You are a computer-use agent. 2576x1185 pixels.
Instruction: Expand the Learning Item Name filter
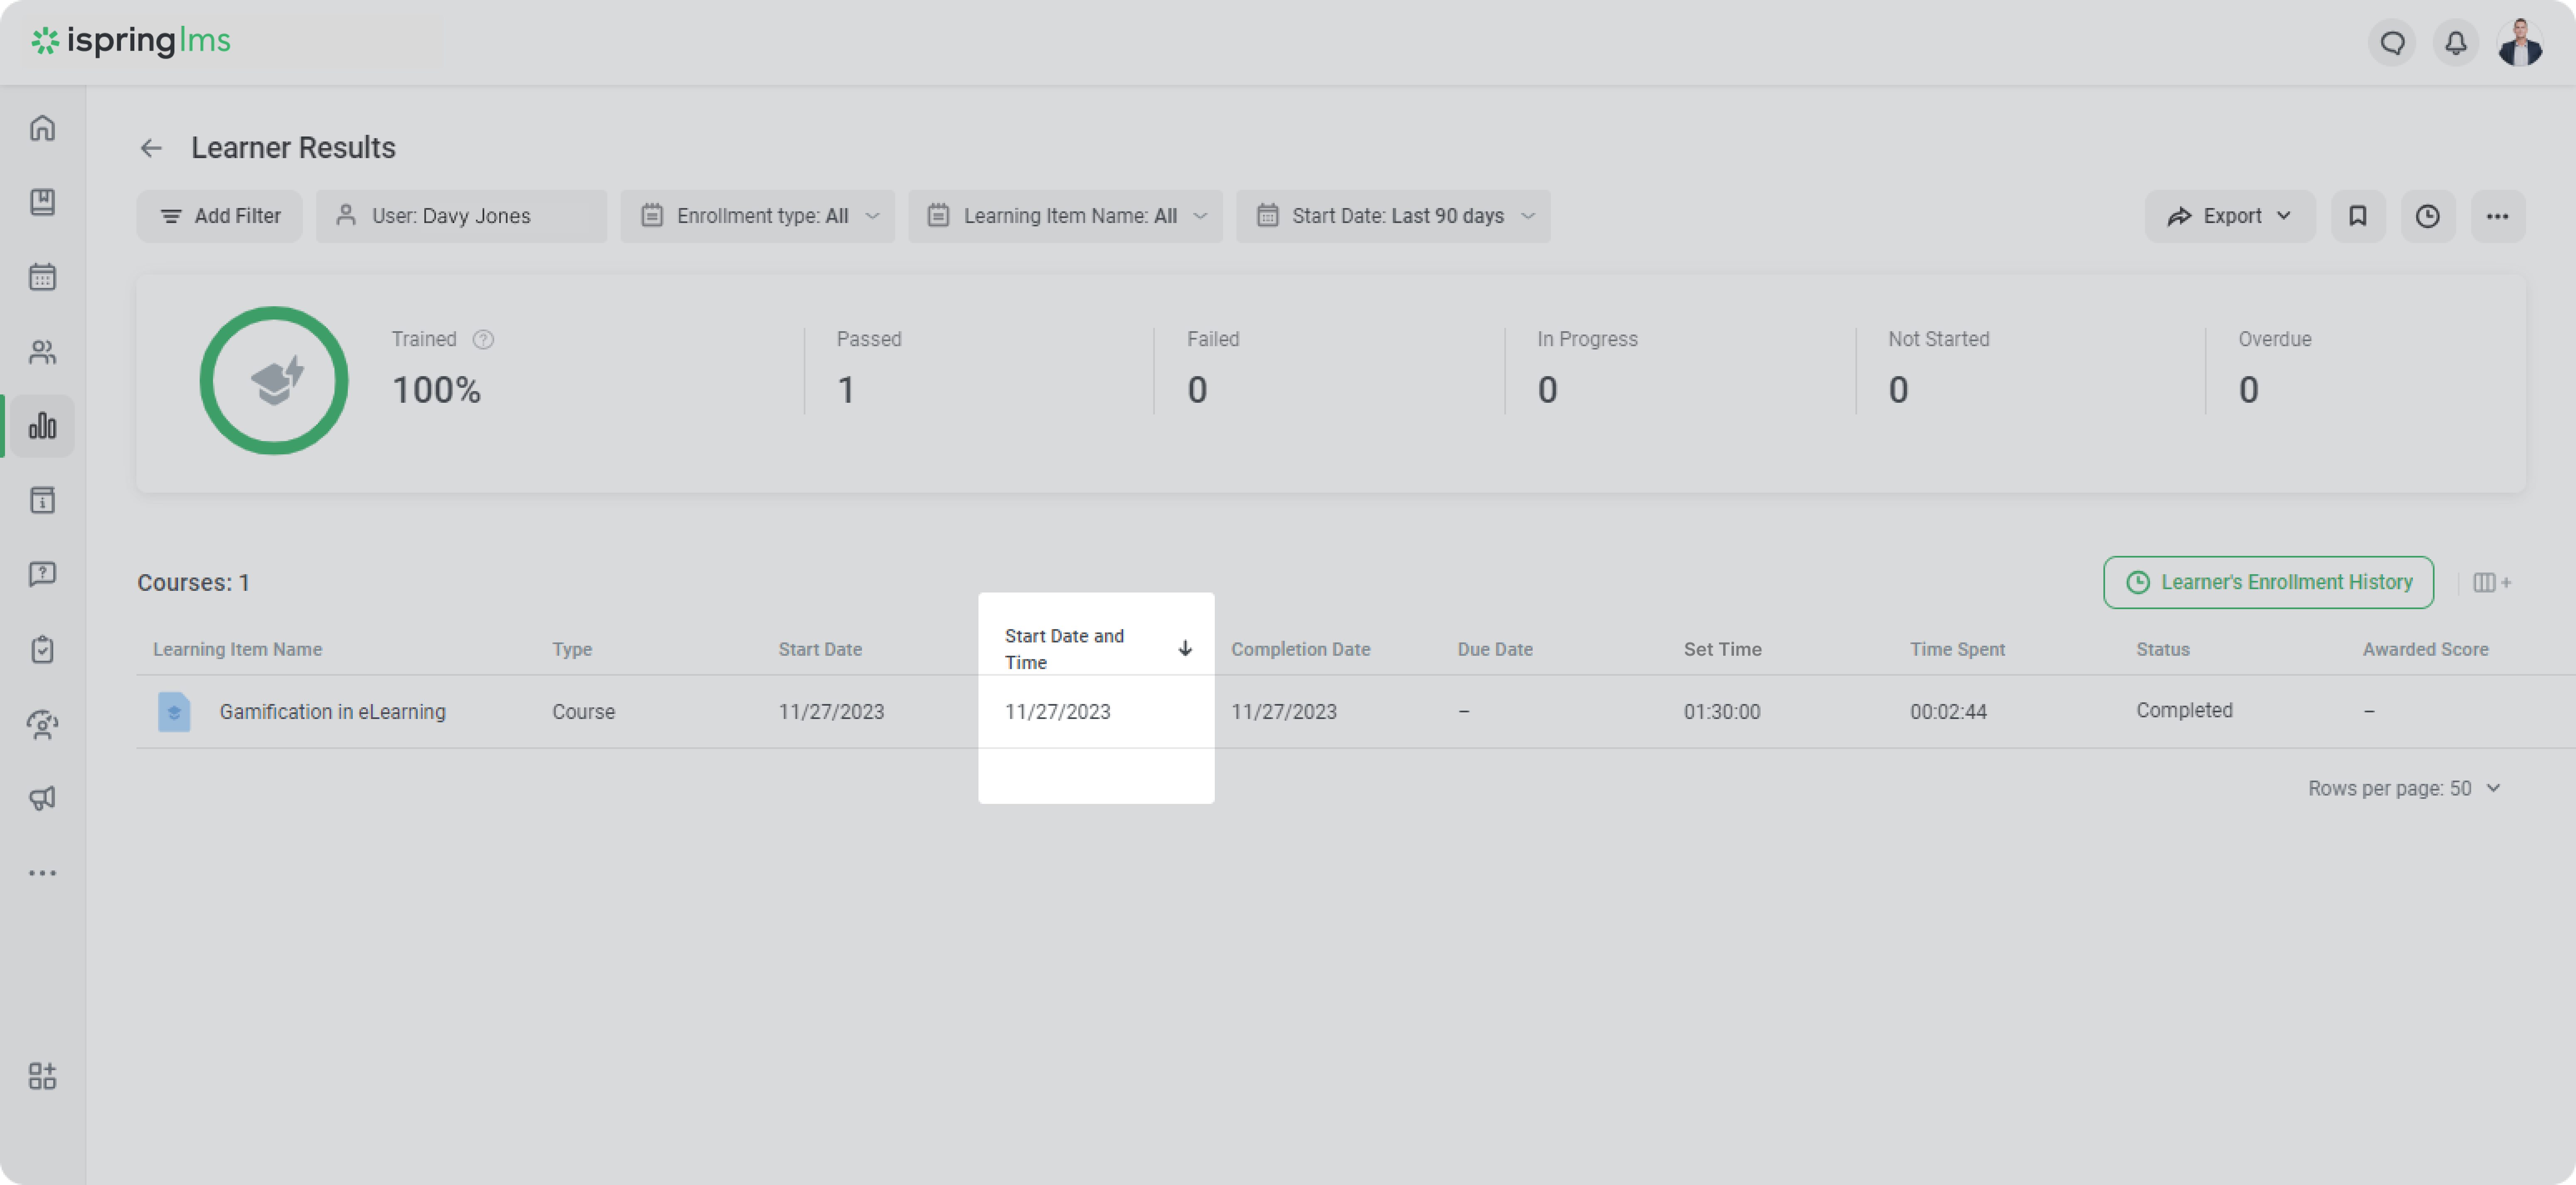(1065, 216)
